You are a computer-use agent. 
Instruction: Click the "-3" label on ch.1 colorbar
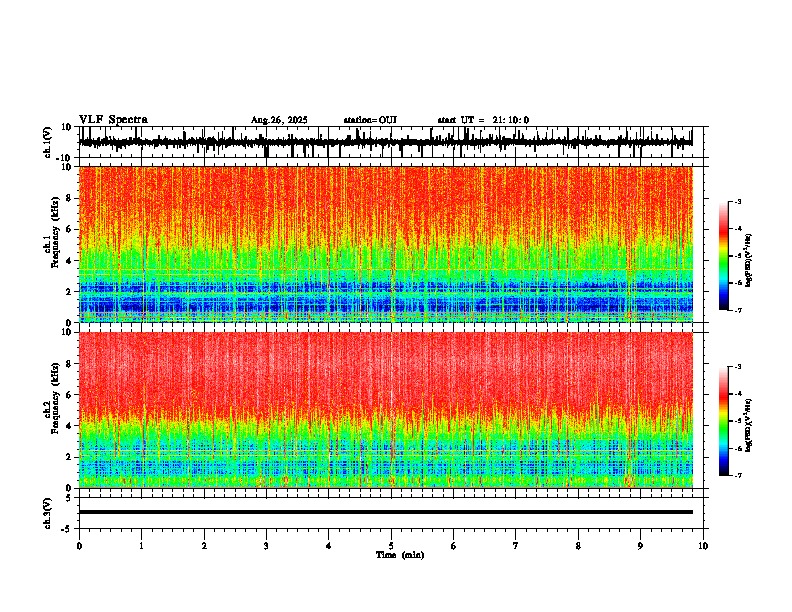(x=738, y=201)
